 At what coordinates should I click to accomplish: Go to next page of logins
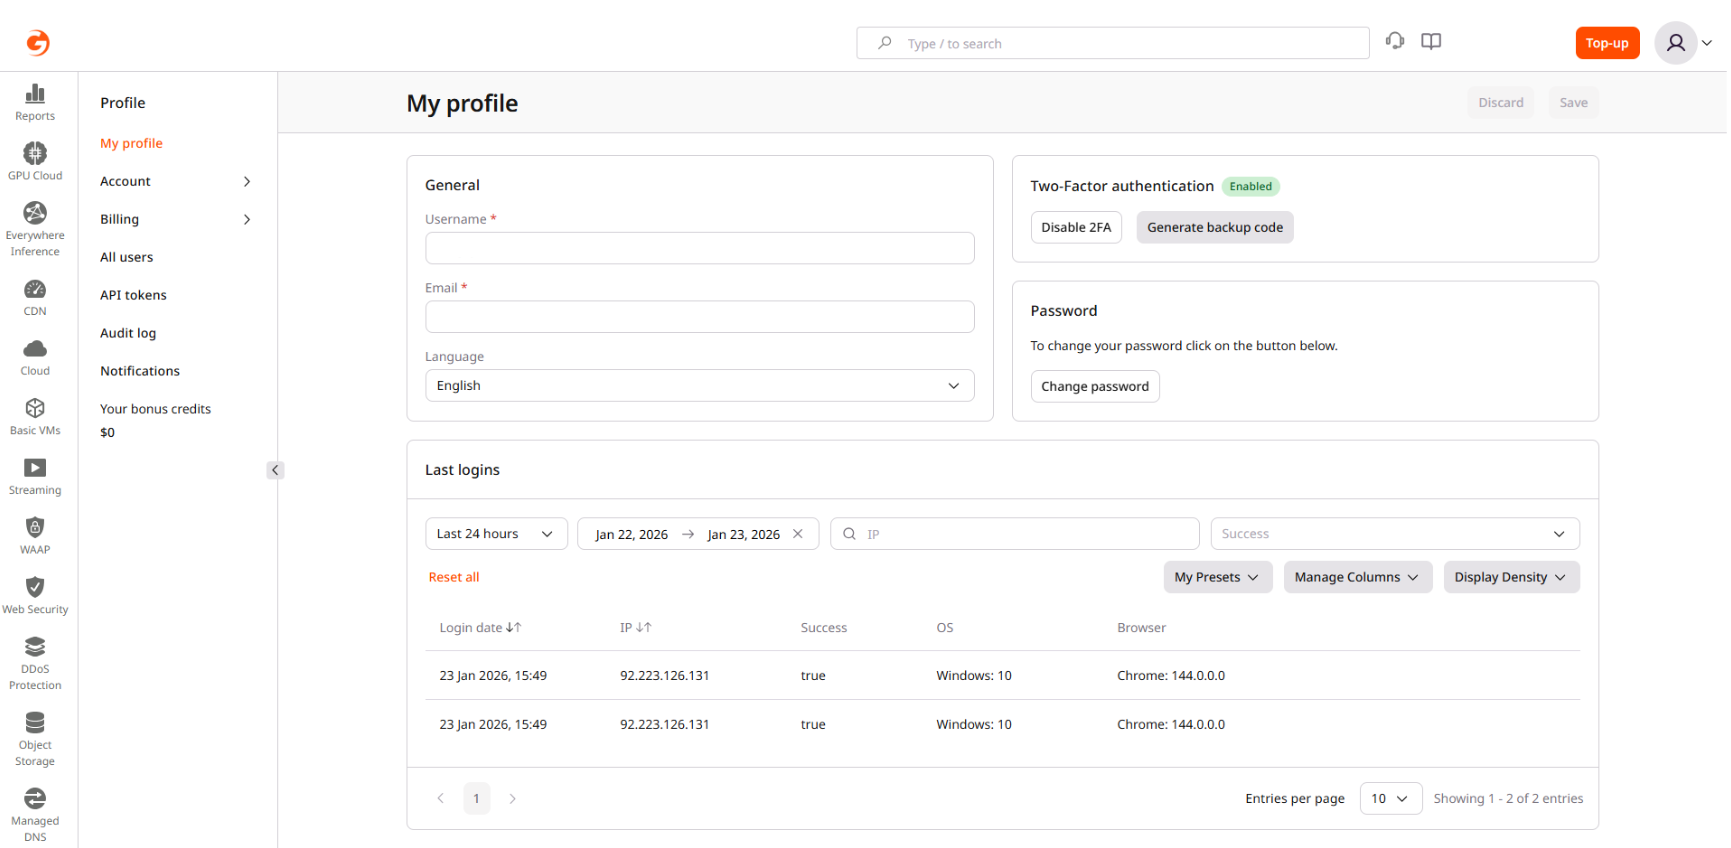click(512, 798)
